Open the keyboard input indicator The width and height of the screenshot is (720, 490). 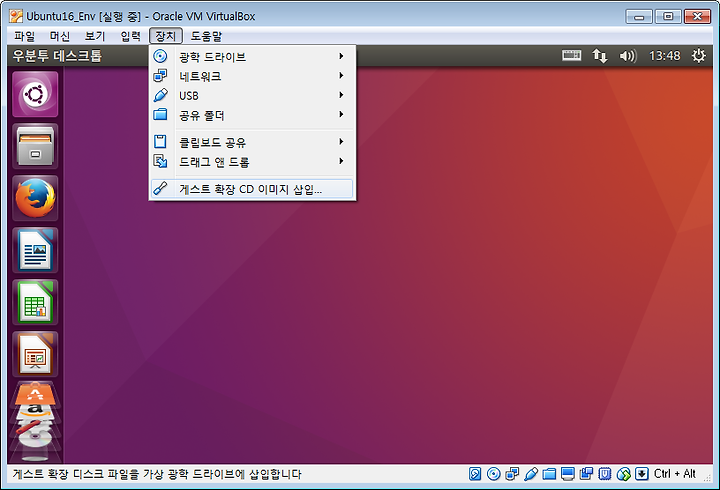click(572, 56)
